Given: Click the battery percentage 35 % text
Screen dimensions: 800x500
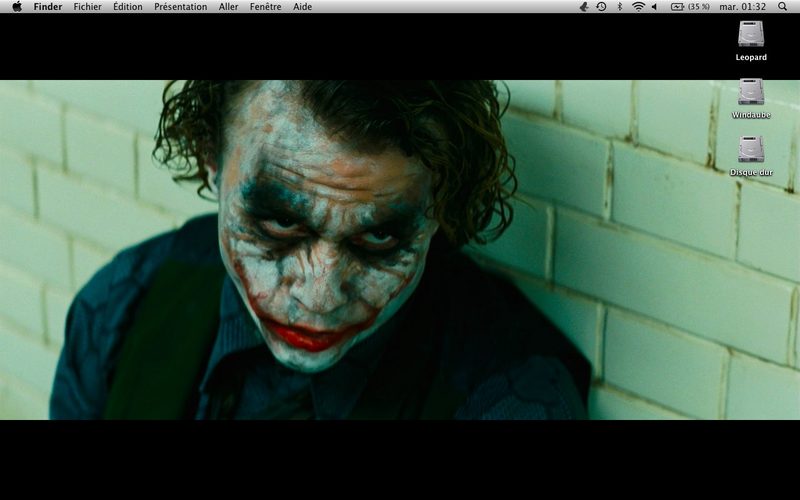Looking at the screenshot, I should tap(698, 7).
